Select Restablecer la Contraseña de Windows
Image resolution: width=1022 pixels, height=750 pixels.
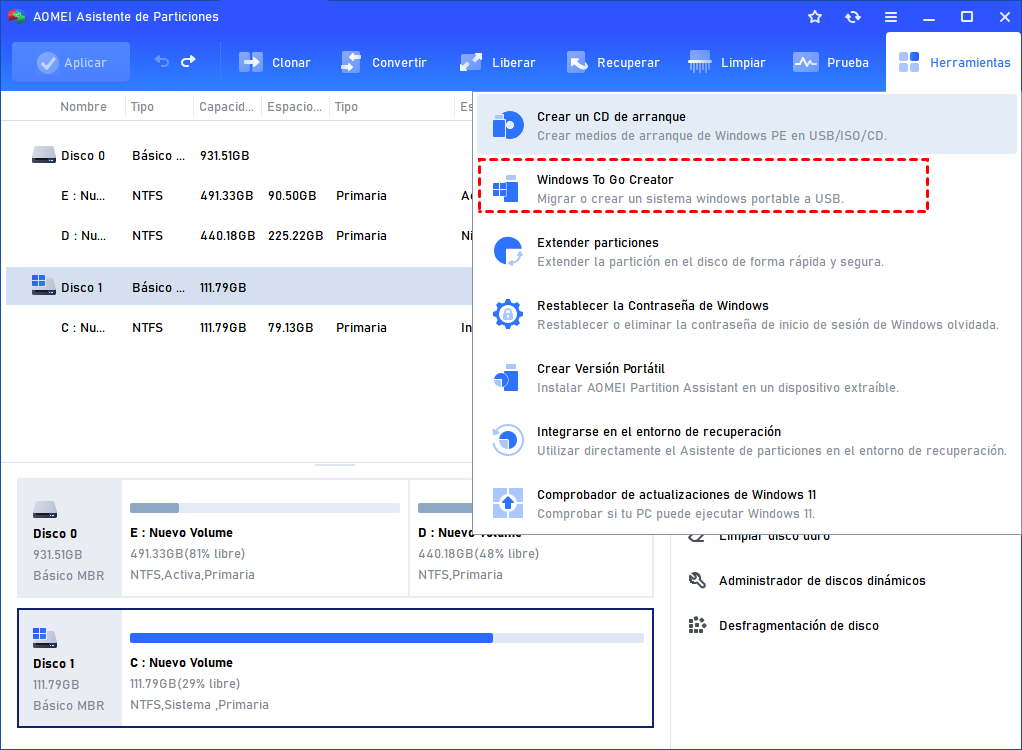pyautogui.click(x=747, y=315)
